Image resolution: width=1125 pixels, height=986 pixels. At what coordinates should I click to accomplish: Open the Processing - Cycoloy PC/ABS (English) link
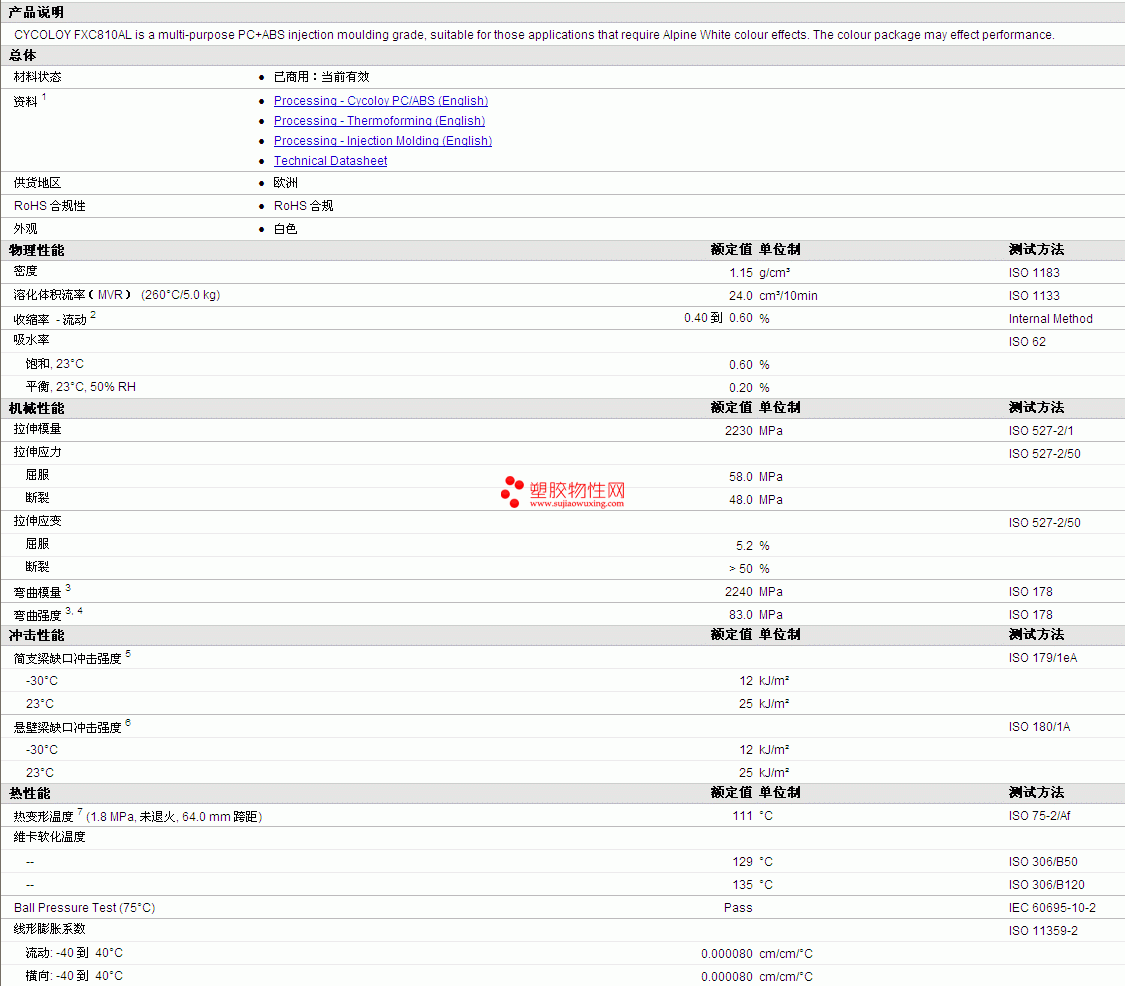pos(380,101)
